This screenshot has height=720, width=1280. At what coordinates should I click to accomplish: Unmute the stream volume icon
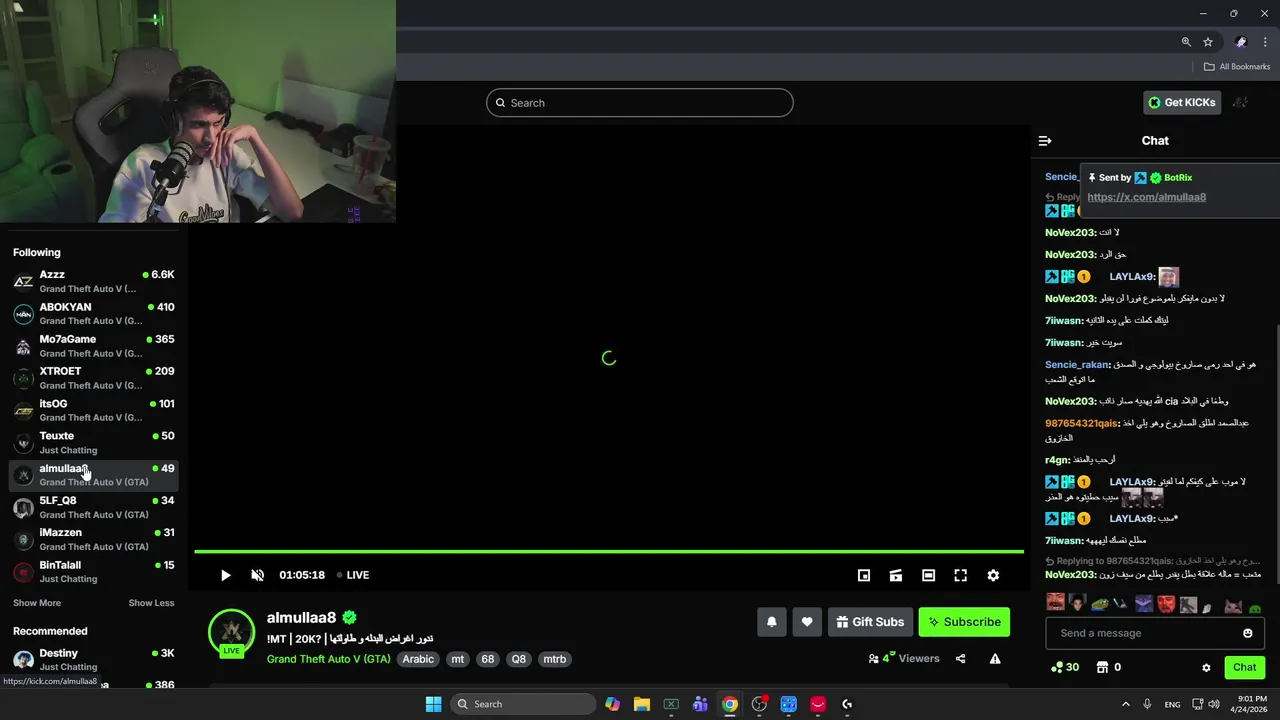click(257, 575)
